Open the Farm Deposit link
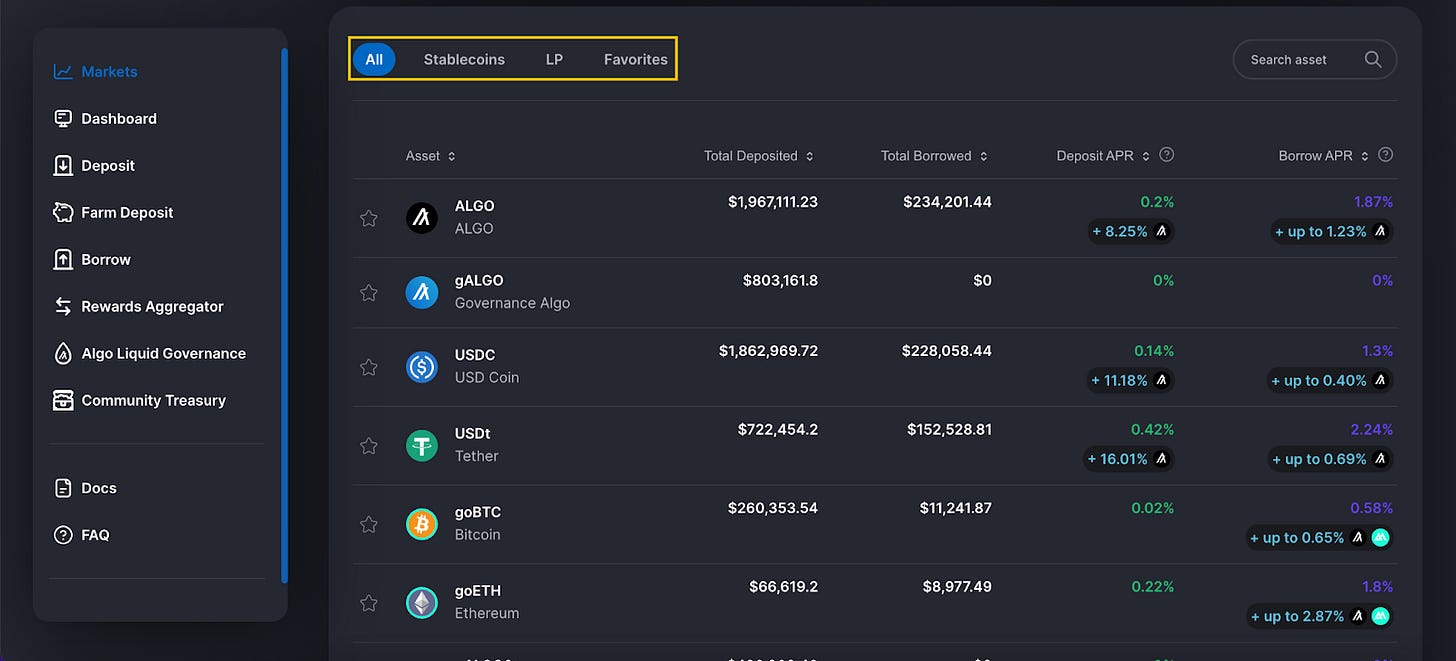This screenshot has height=661, width=1456. [x=127, y=213]
